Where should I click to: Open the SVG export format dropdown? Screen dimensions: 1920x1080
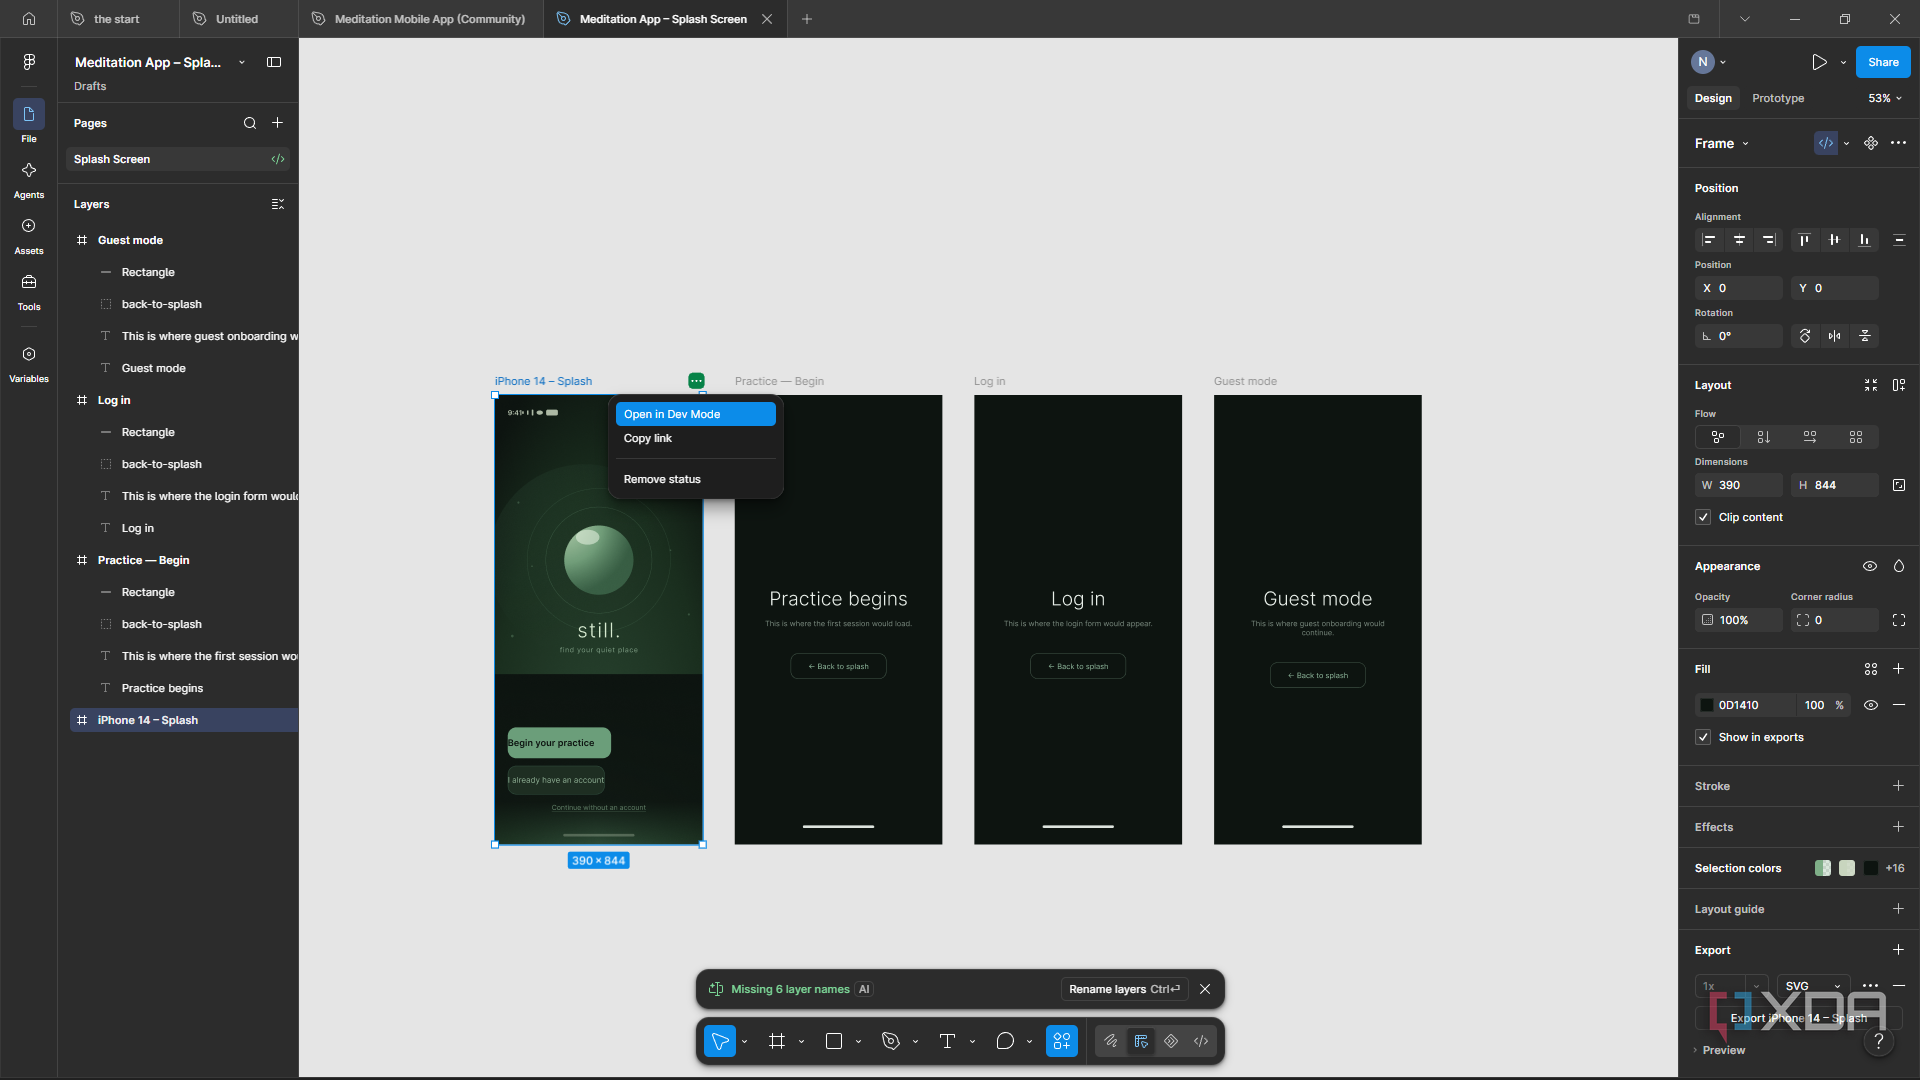click(1813, 986)
